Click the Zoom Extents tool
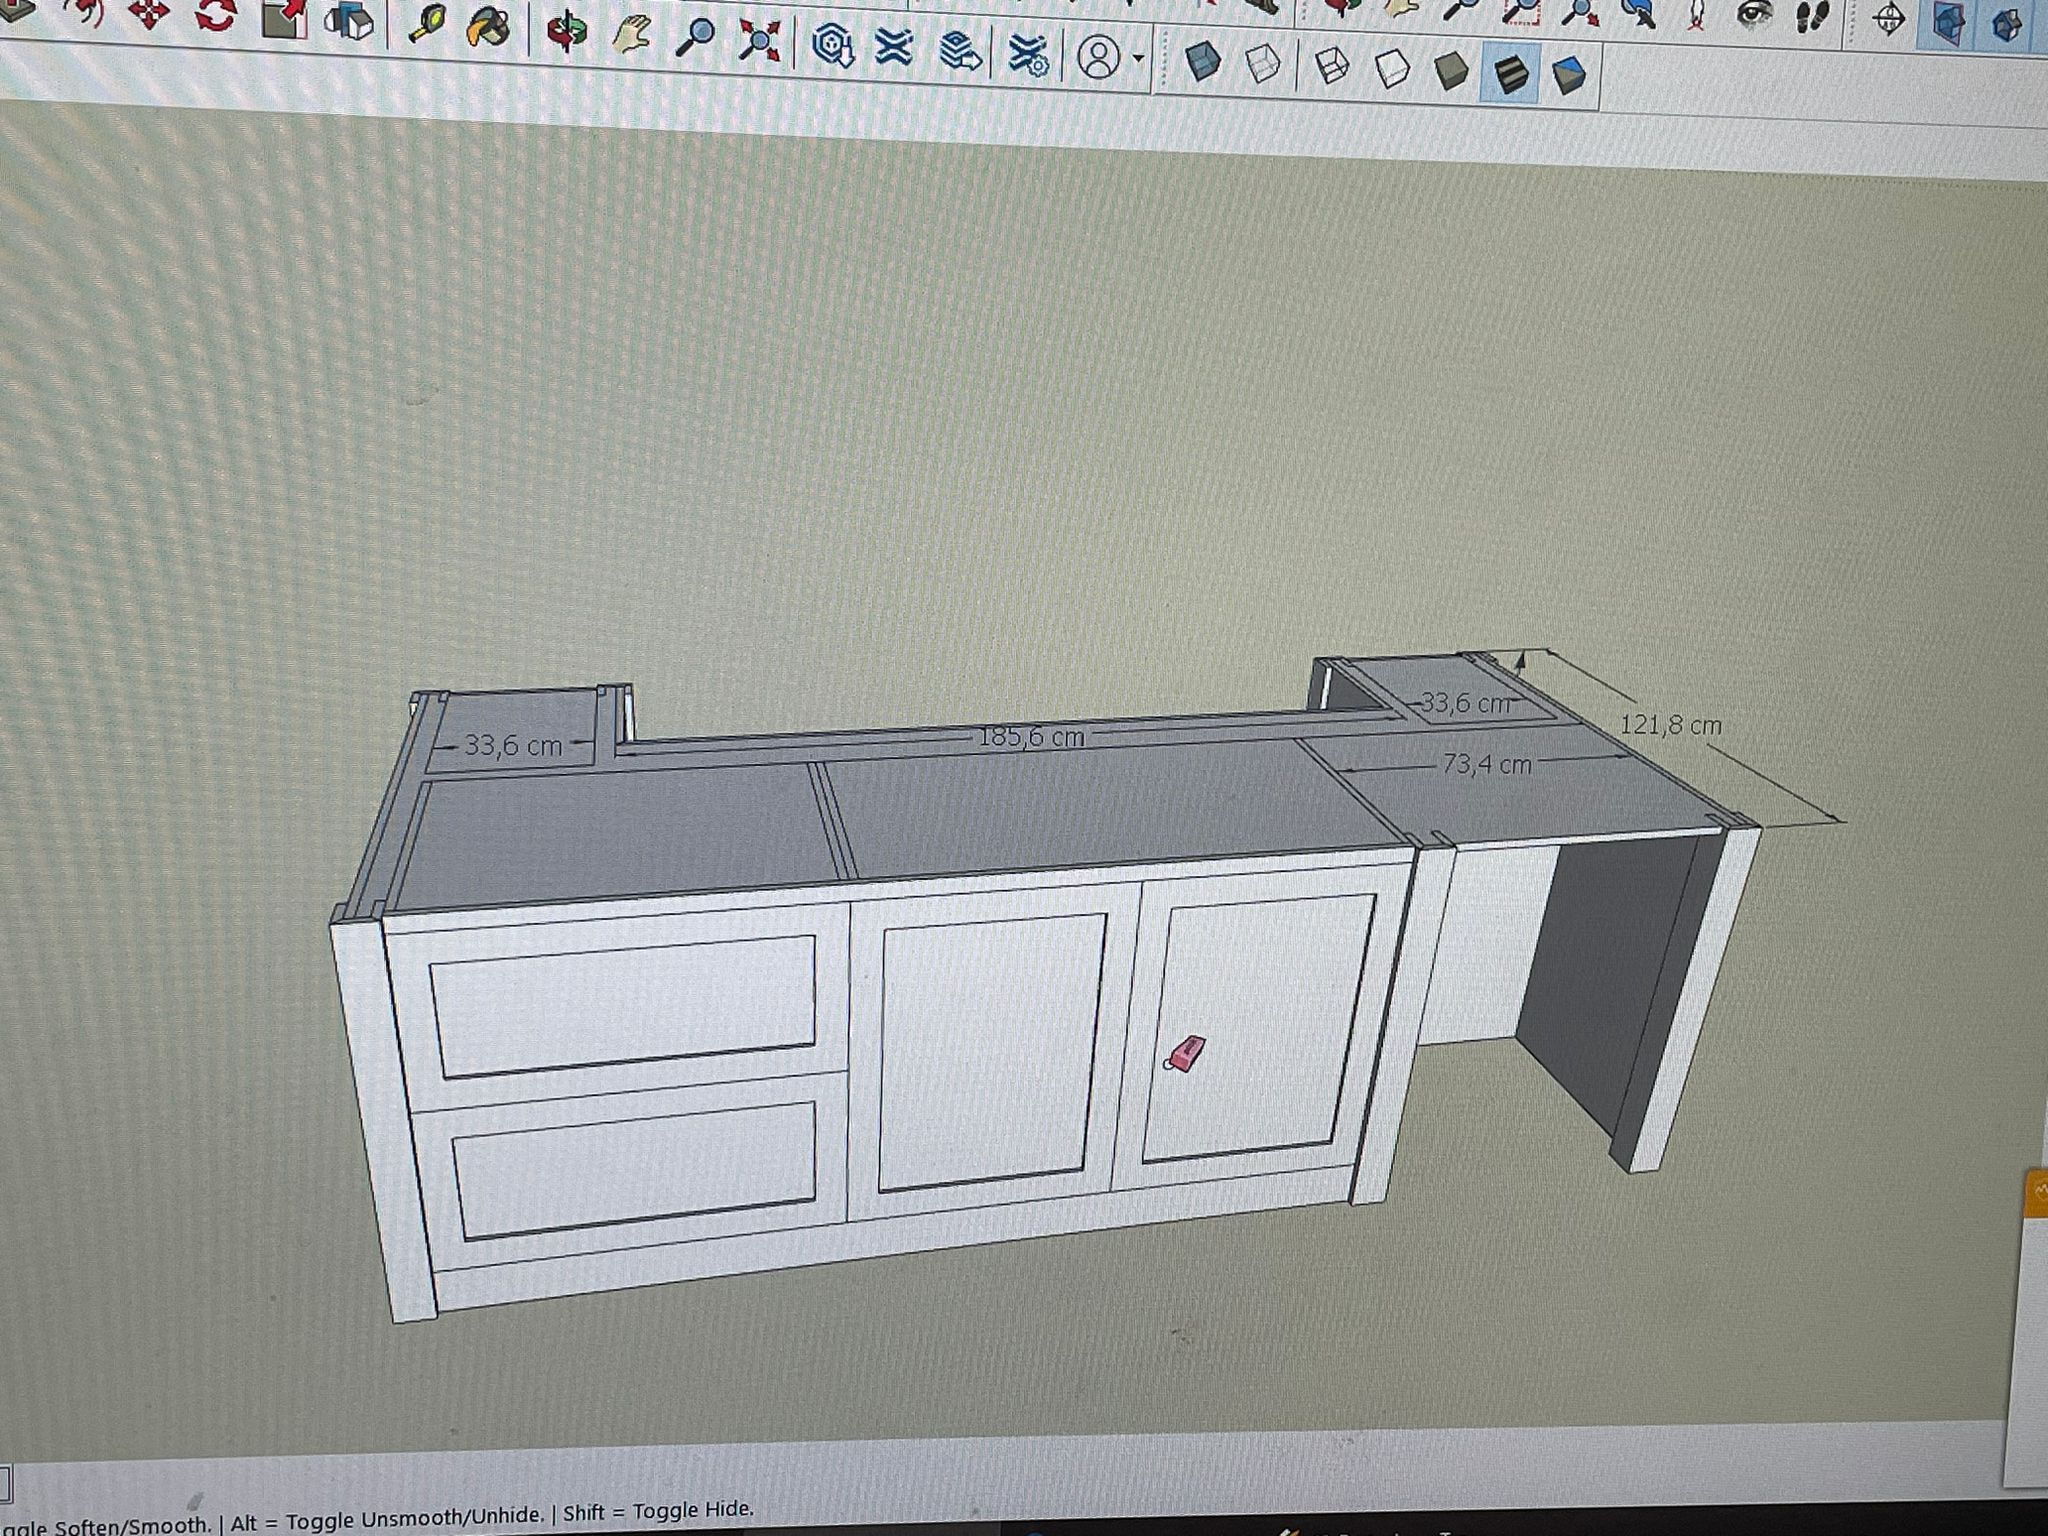Viewport: 2048px width, 1536px height. tap(759, 42)
